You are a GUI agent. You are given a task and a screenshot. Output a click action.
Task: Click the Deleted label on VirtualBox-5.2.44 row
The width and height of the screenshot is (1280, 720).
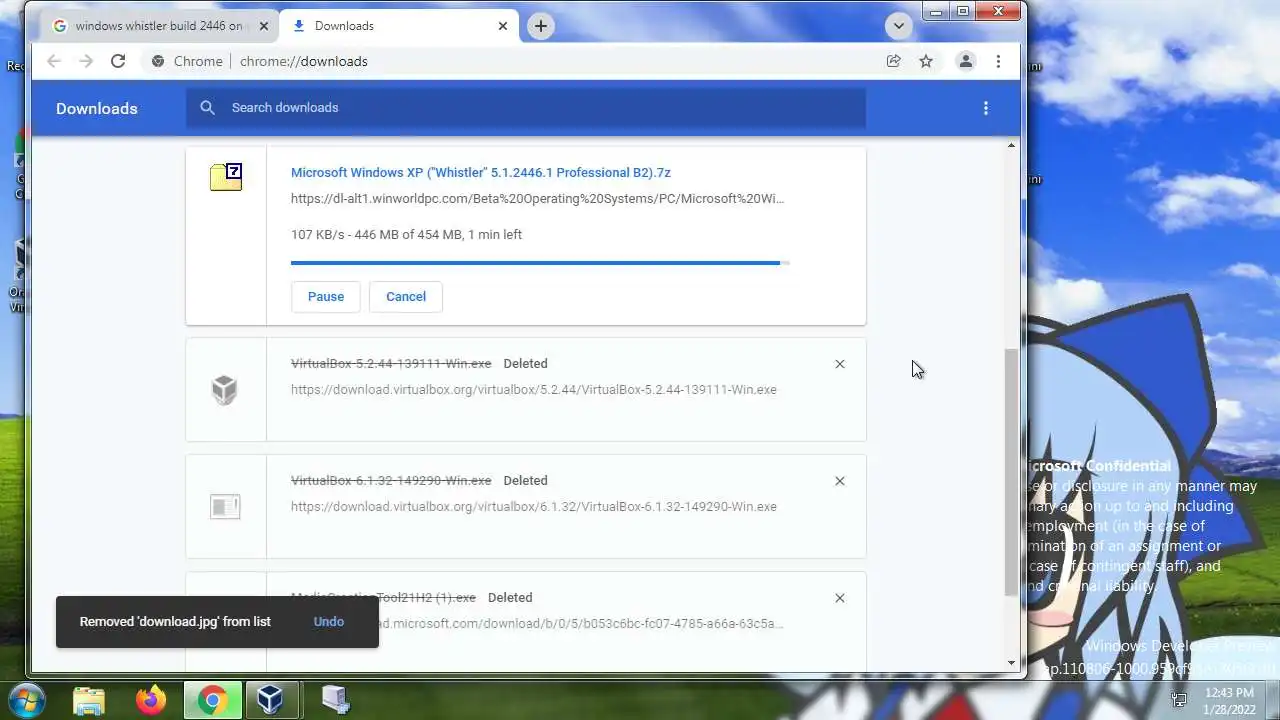pyautogui.click(x=525, y=364)
